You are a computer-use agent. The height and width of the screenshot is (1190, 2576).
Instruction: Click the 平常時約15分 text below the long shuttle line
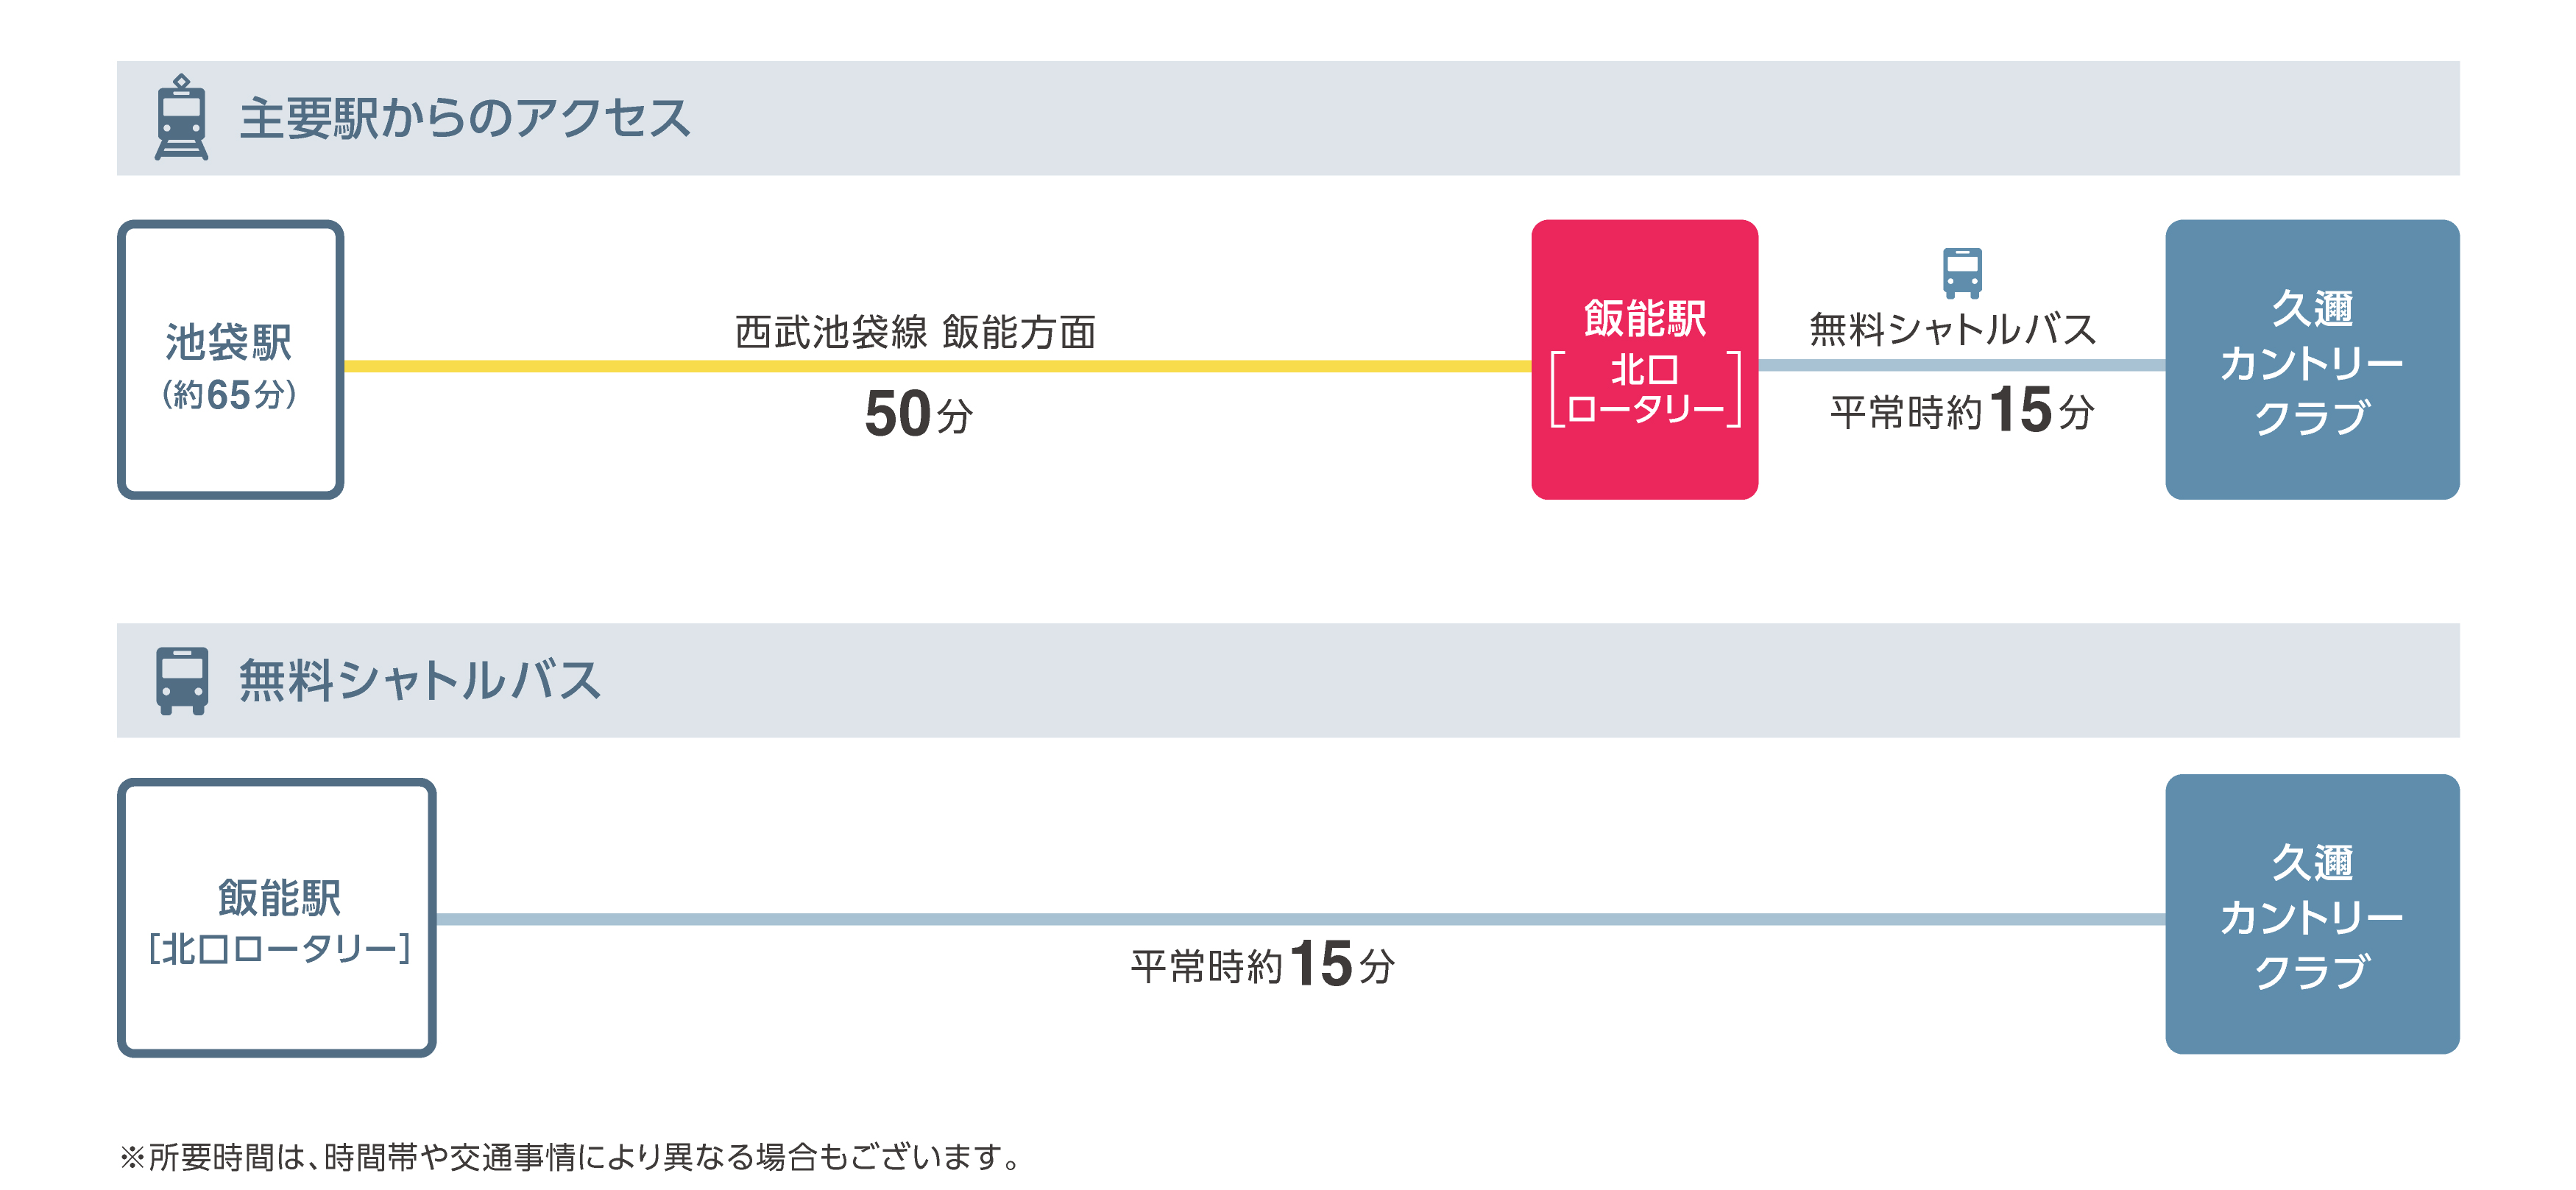point(1262,965)
